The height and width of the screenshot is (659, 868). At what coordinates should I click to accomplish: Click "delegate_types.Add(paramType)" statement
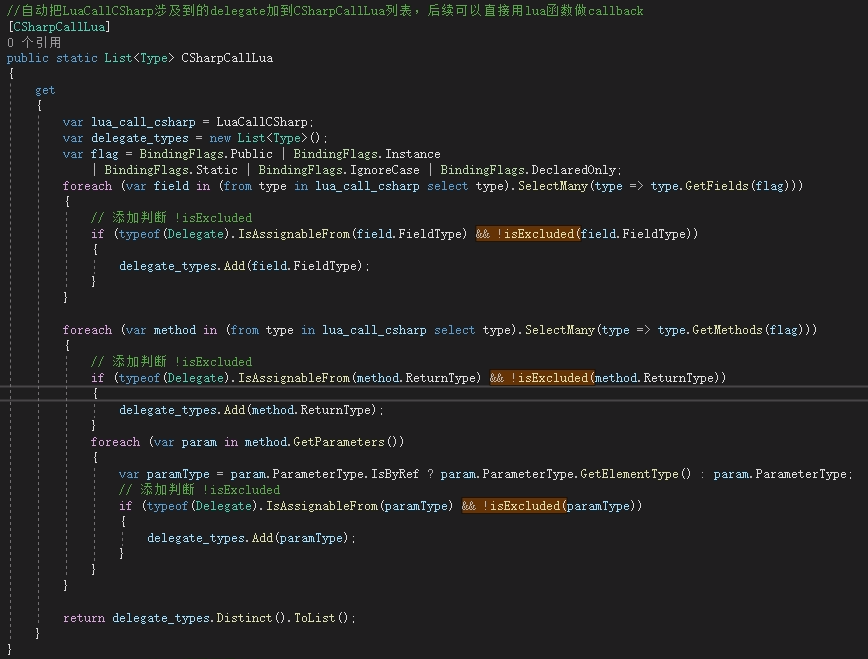[251, 538]
